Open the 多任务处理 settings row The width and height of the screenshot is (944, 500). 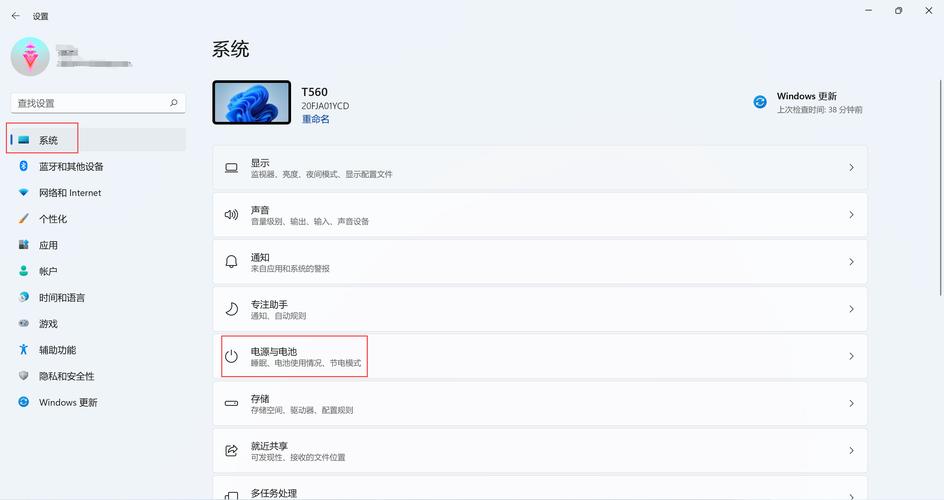click(x=540, y=488)
